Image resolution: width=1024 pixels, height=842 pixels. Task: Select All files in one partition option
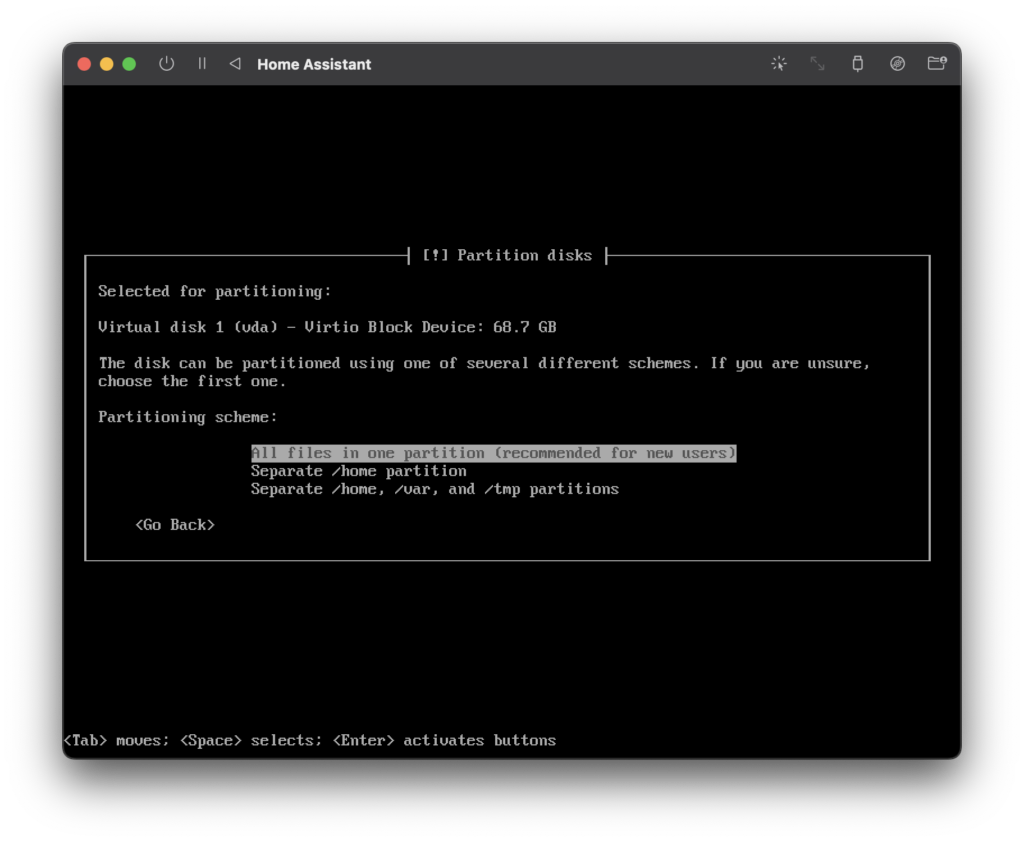click(494, 453)
